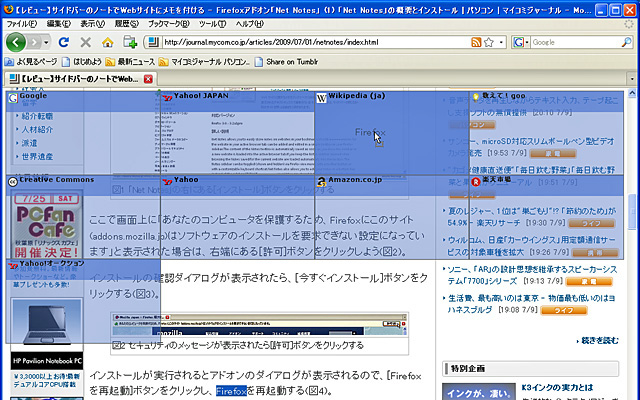Select the Amazon.co.jp tile
This screenshot has height=400, width=640.
pos(392,217)
